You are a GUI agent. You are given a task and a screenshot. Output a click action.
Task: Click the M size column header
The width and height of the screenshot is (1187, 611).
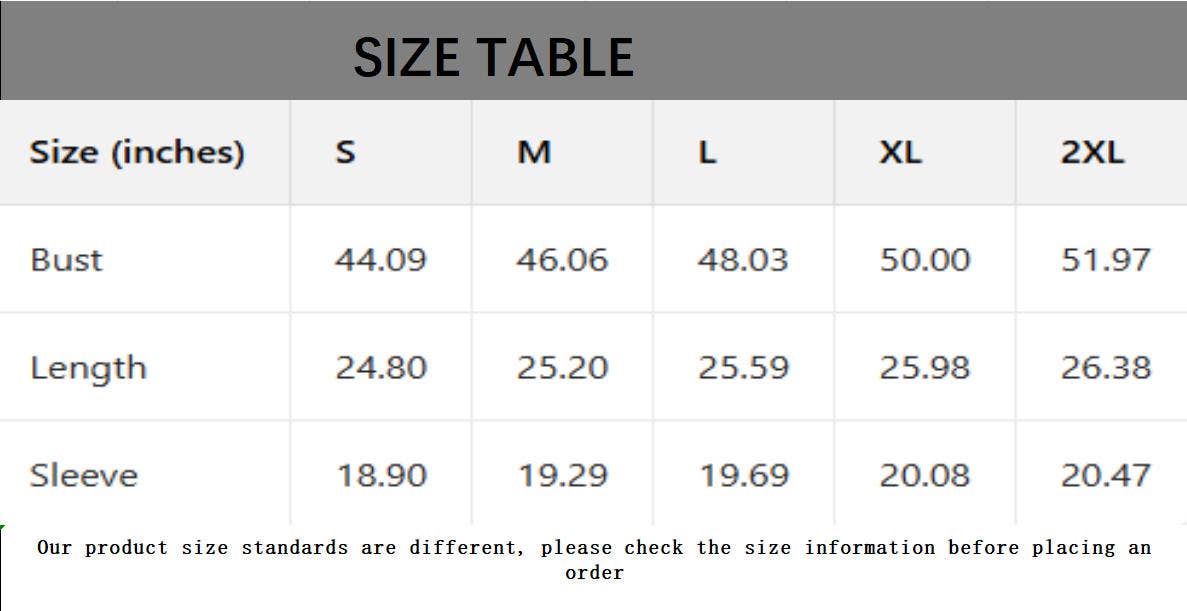click(533, 152)
